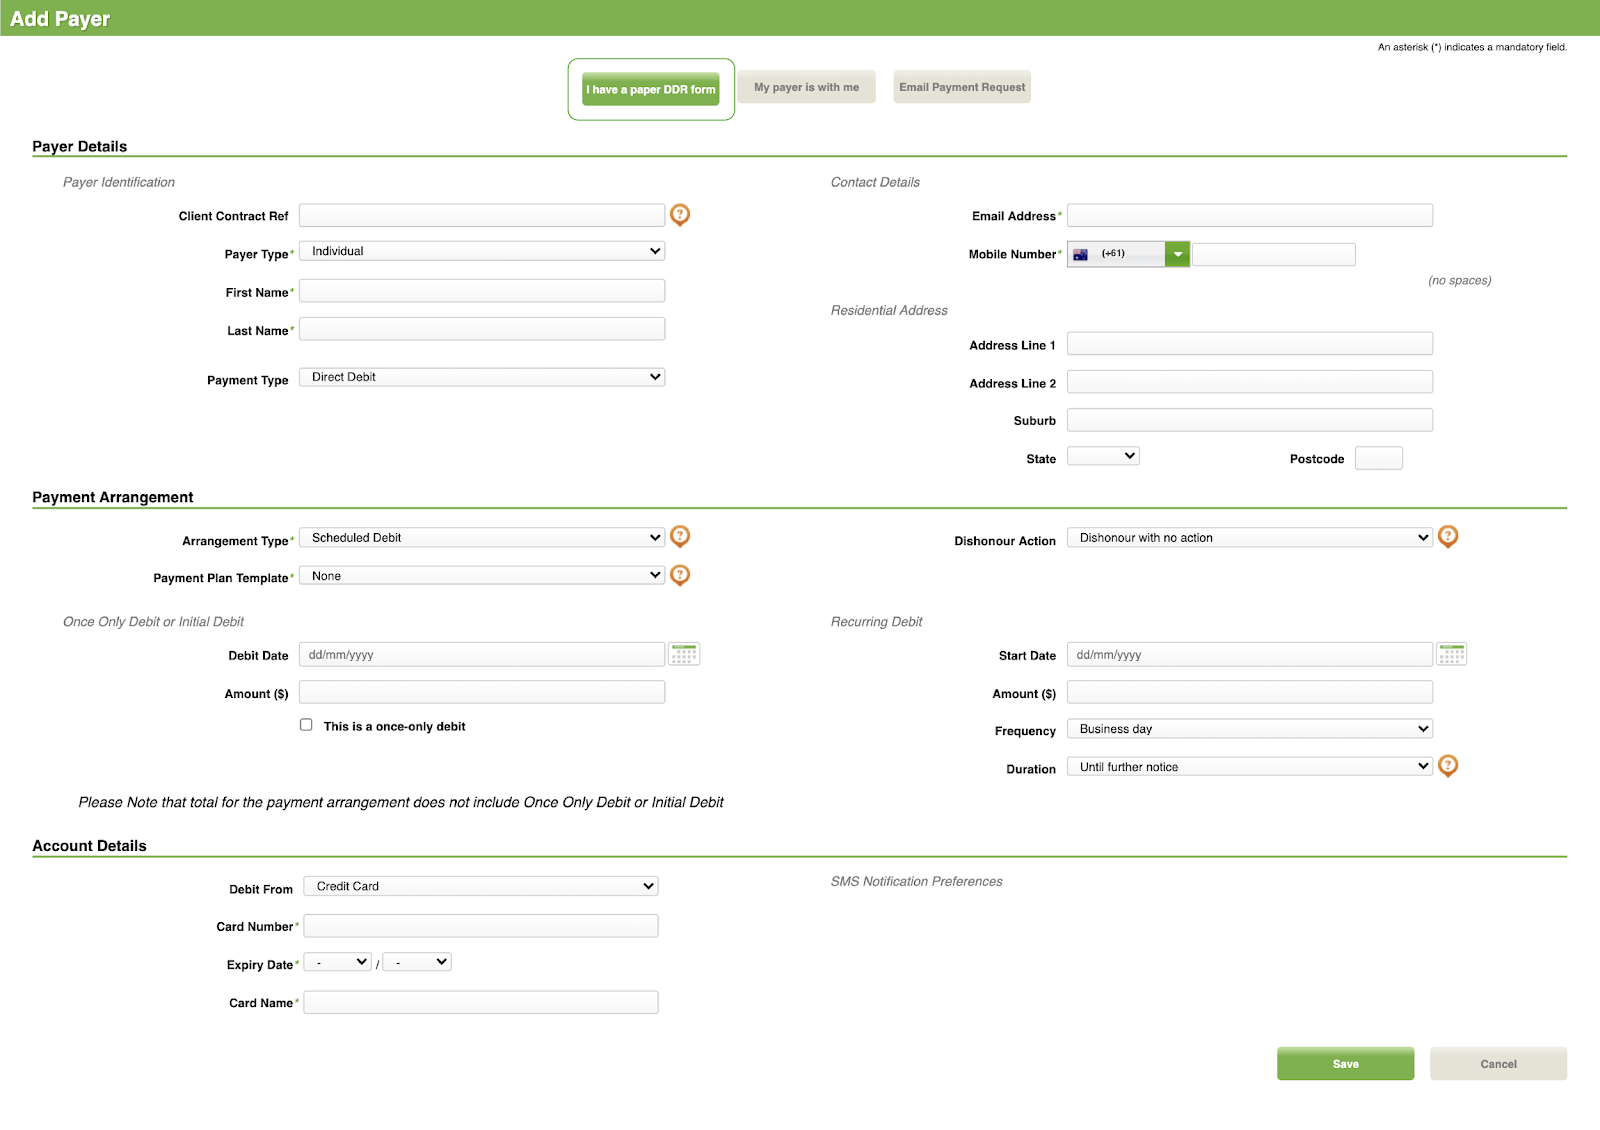This screenshot has width=1600, height=1130.
Task: Open the Arrangement Type dropdown
Action: click(482, 538)
